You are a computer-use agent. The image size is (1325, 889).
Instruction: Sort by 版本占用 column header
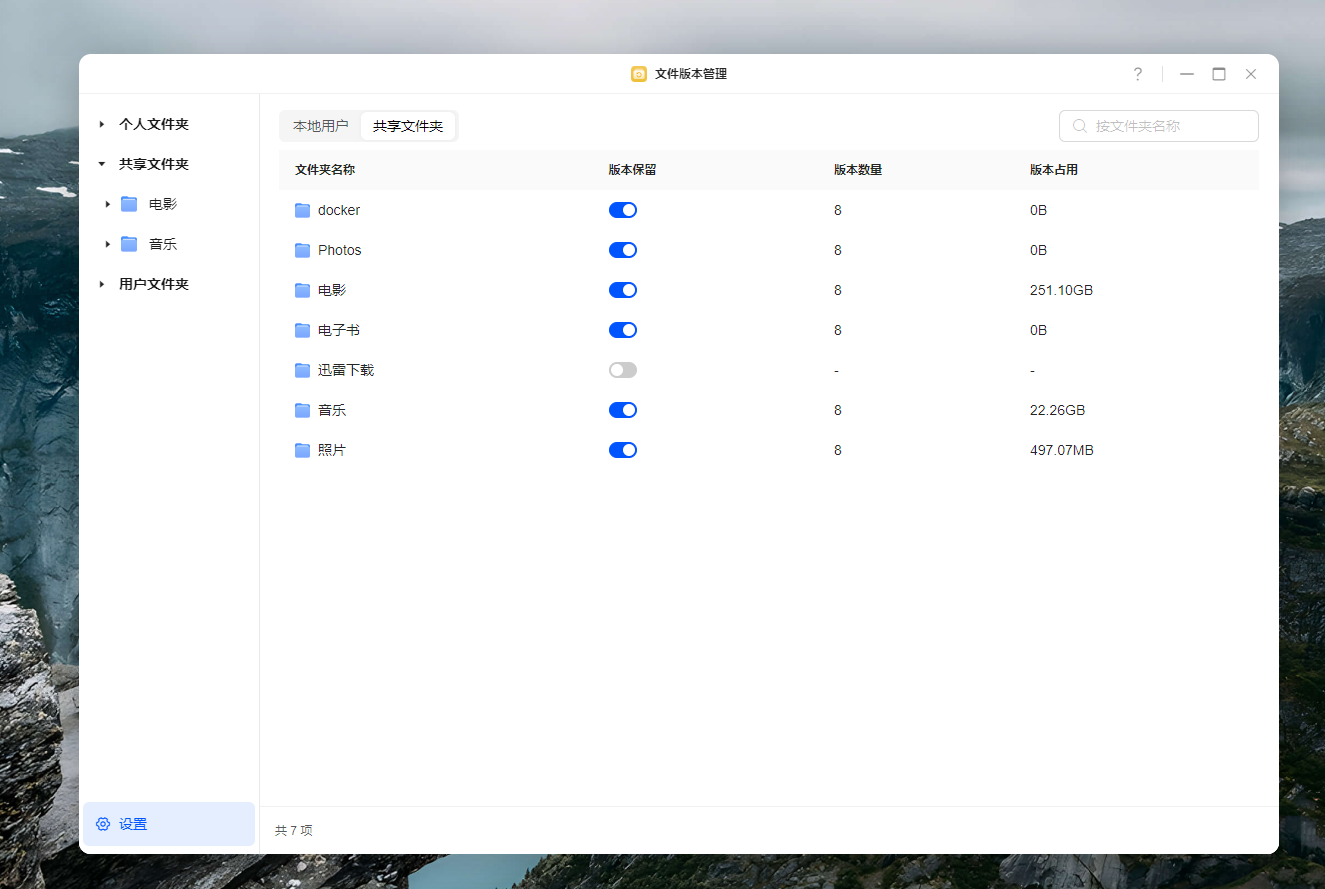point(1053,170)
